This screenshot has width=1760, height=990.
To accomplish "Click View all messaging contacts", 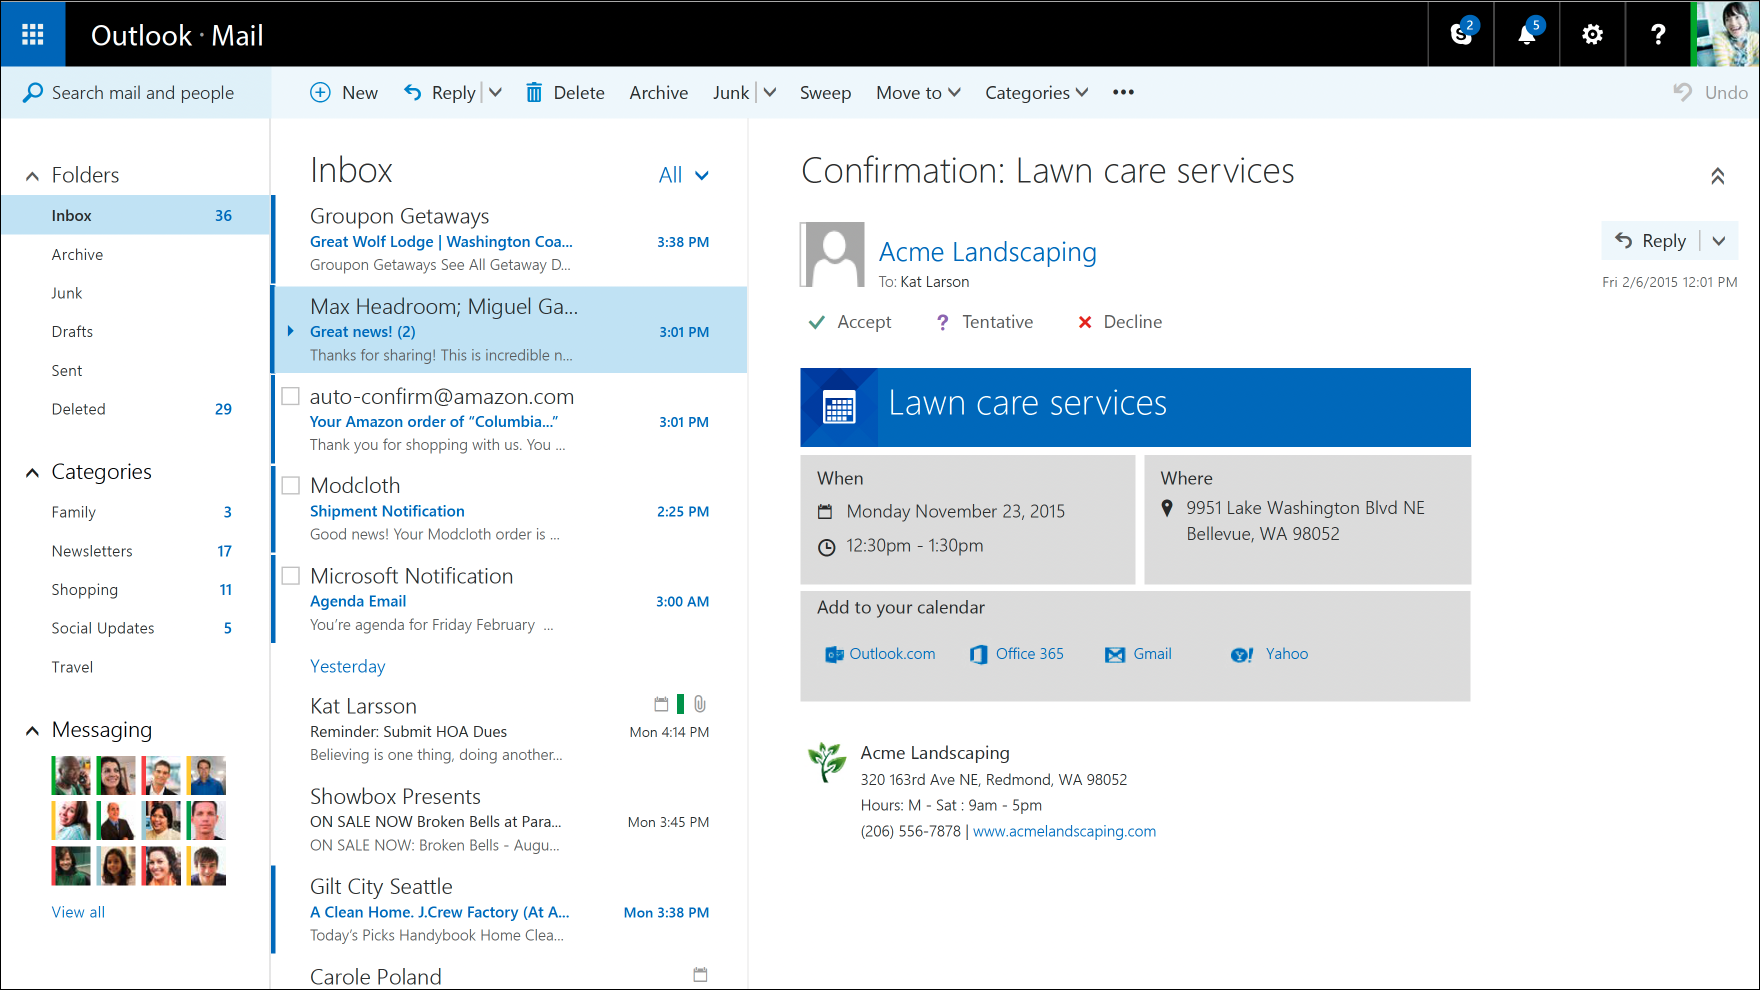I will (x=78, y=912).
